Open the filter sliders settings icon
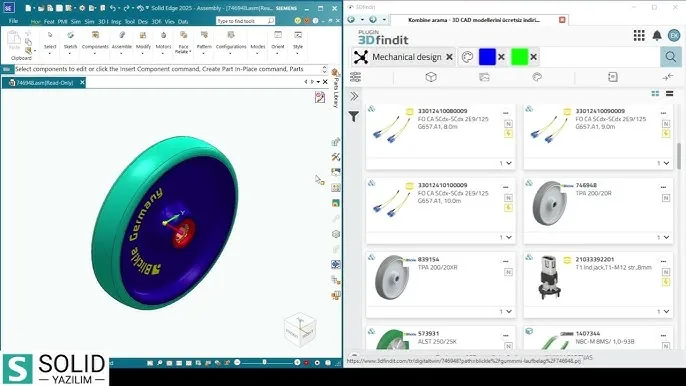 [x=355, y=77]
